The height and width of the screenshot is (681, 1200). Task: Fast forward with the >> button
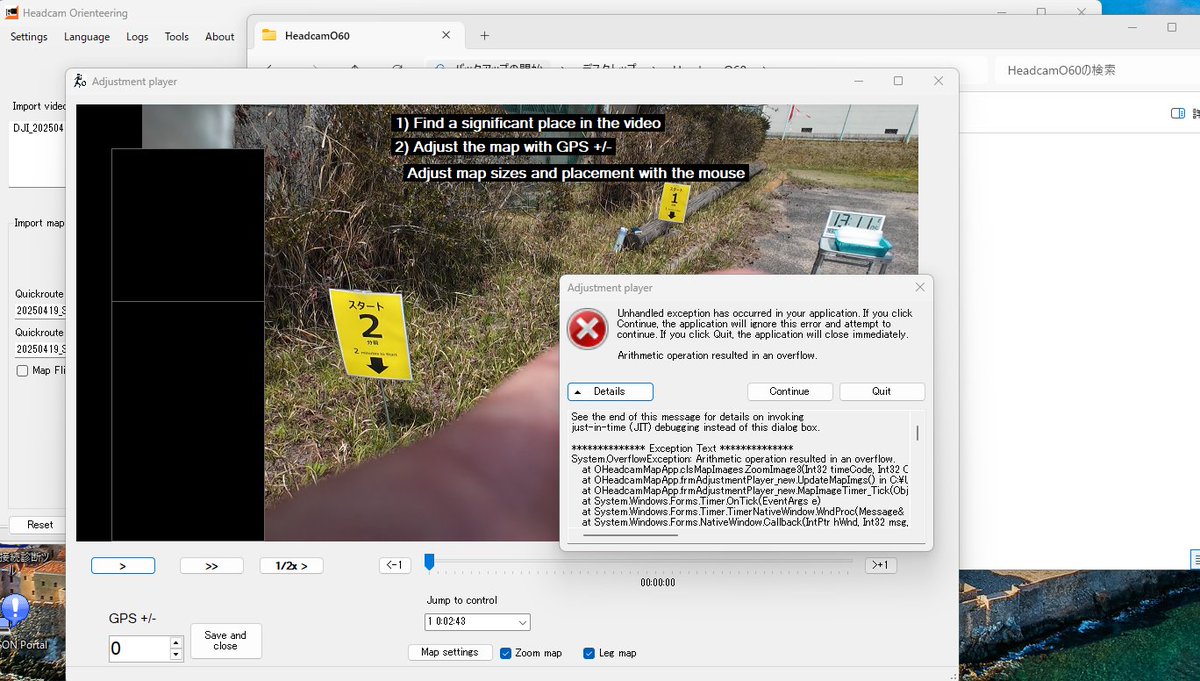point(212,566)
